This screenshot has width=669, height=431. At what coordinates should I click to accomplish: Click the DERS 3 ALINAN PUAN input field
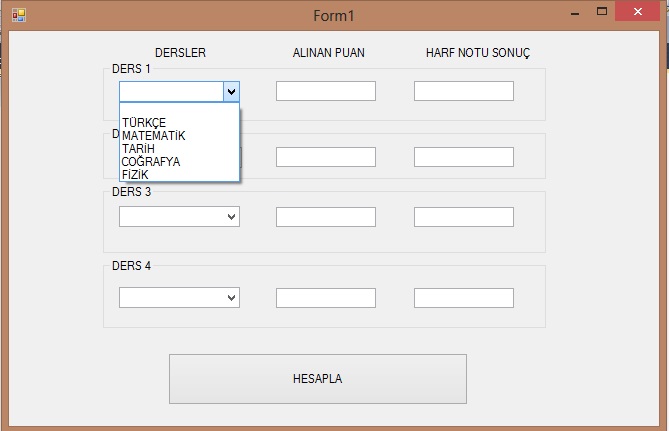pyautogui.click(x=326, y=217)
